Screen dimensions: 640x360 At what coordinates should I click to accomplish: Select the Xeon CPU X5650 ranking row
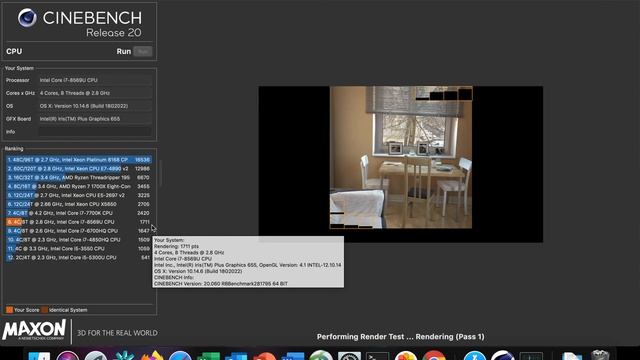click(x=78, y=204)
